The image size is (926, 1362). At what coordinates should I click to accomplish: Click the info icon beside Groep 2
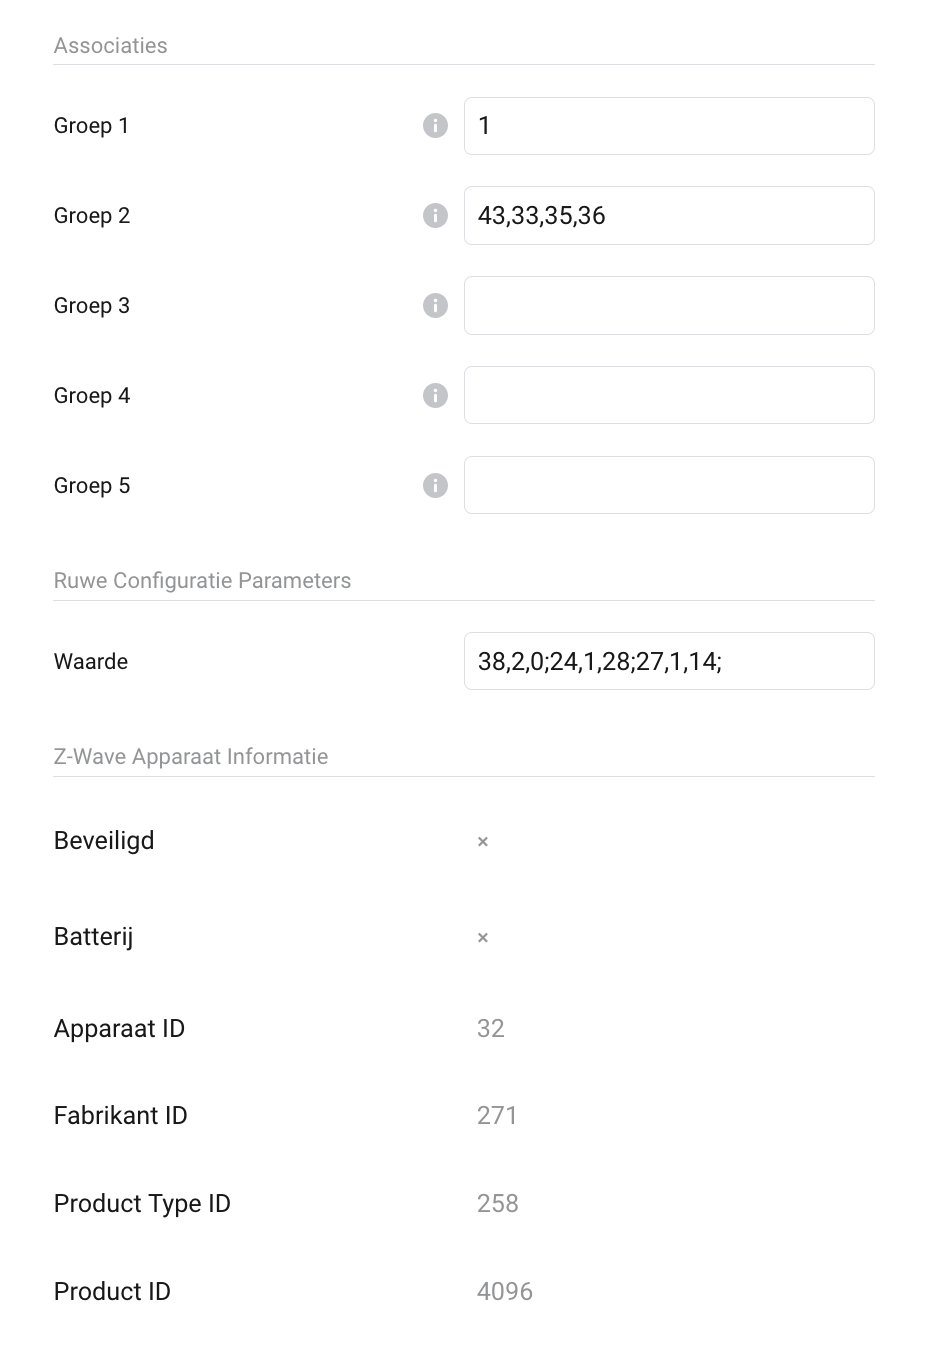coord(435,216)
